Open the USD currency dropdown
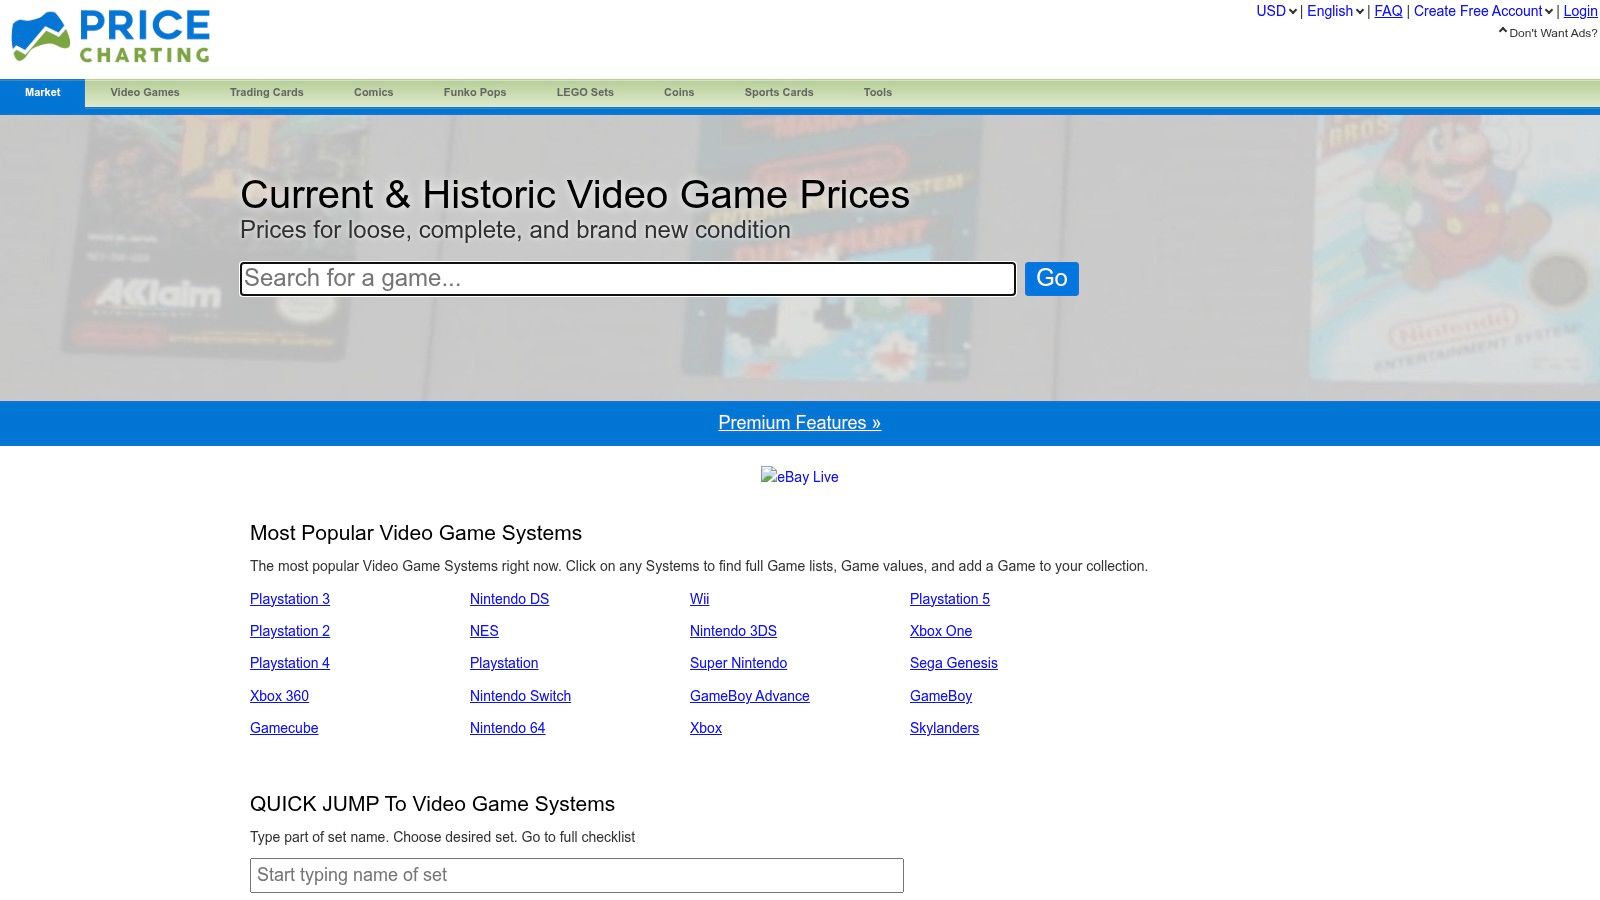Screen dimensions: 1600x900 1276,11
